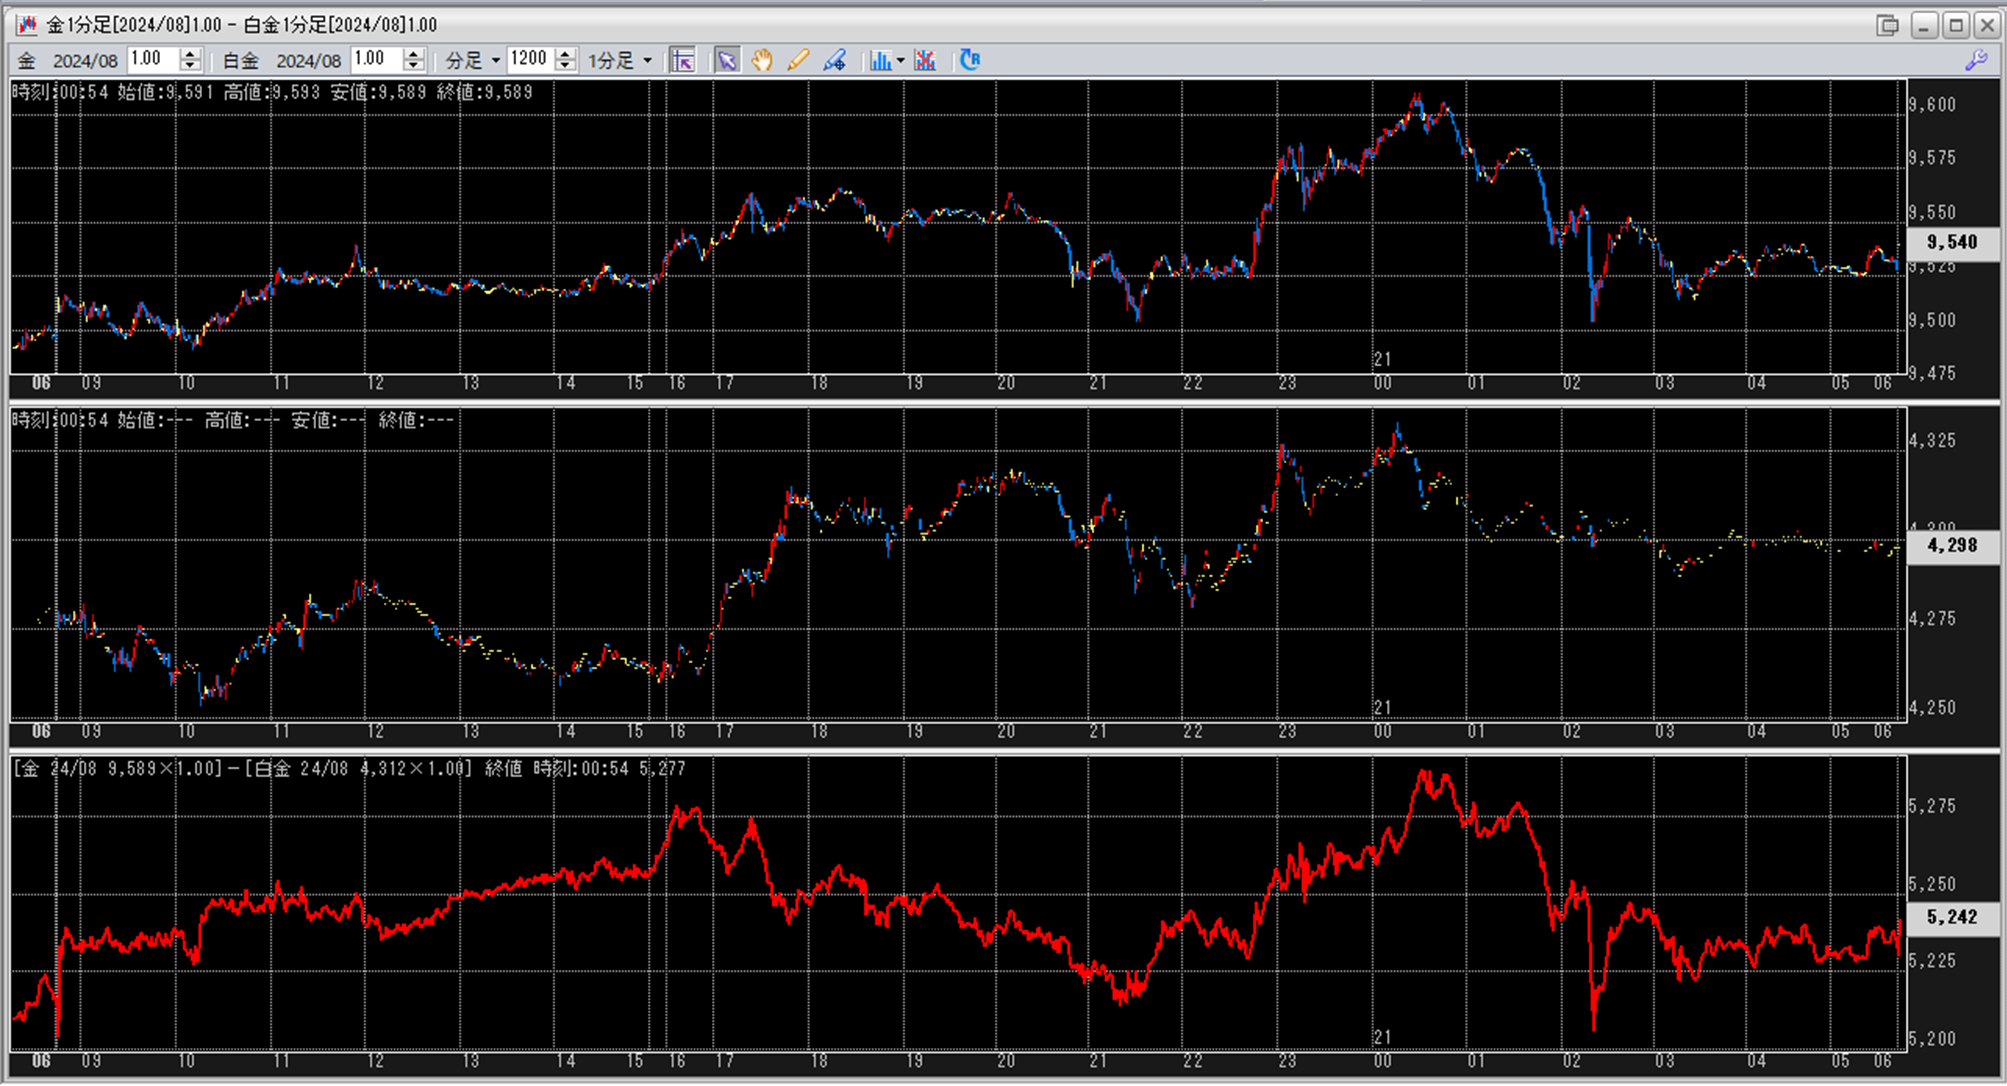This screenshot has width=2007, height=1086.
Task: Open the 1分足 timeframe dropdown
Action: 647,60
